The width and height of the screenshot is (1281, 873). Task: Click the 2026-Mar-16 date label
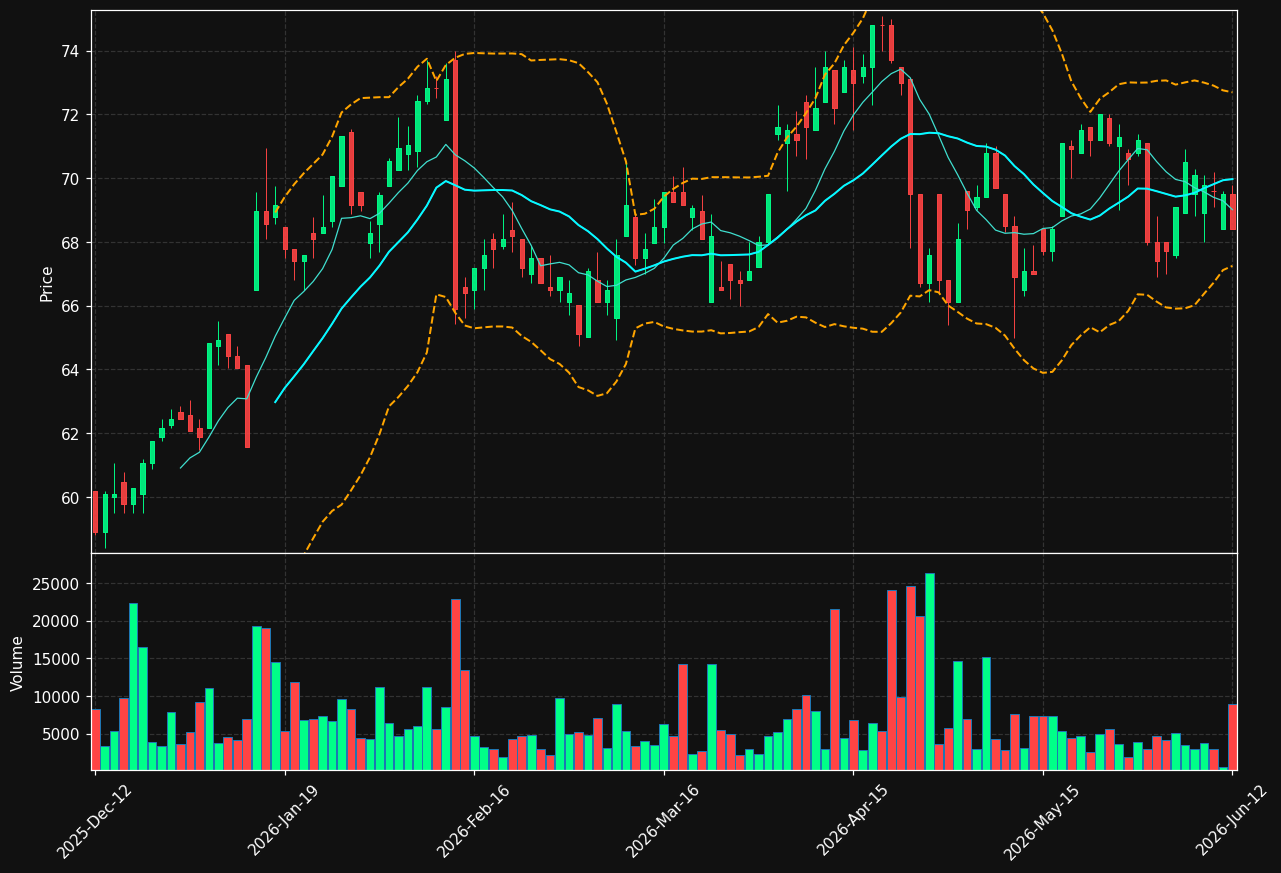(663, 821)
